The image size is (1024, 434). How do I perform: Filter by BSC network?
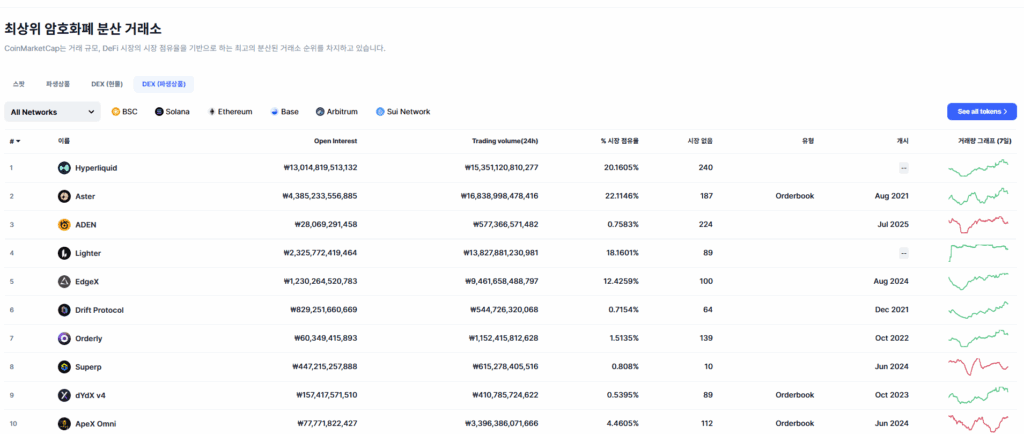tap(125, 112)
